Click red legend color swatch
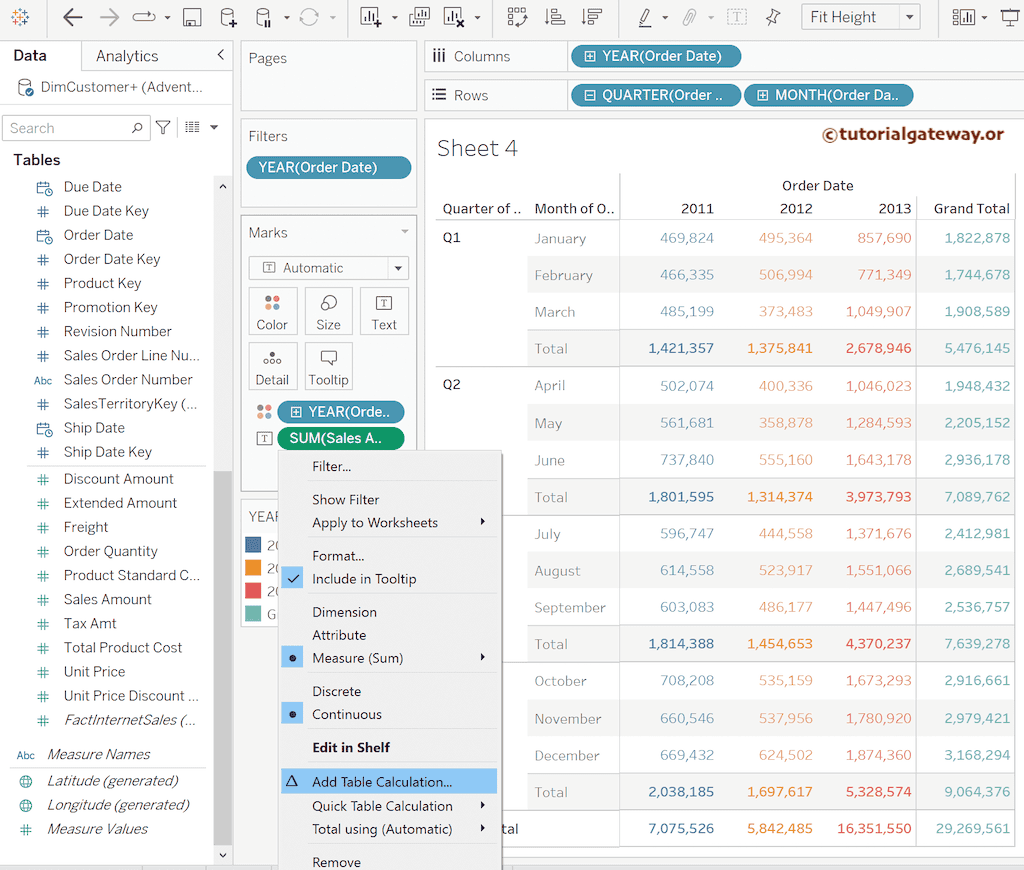The image size is (1024, 870). tap(253, 590)
